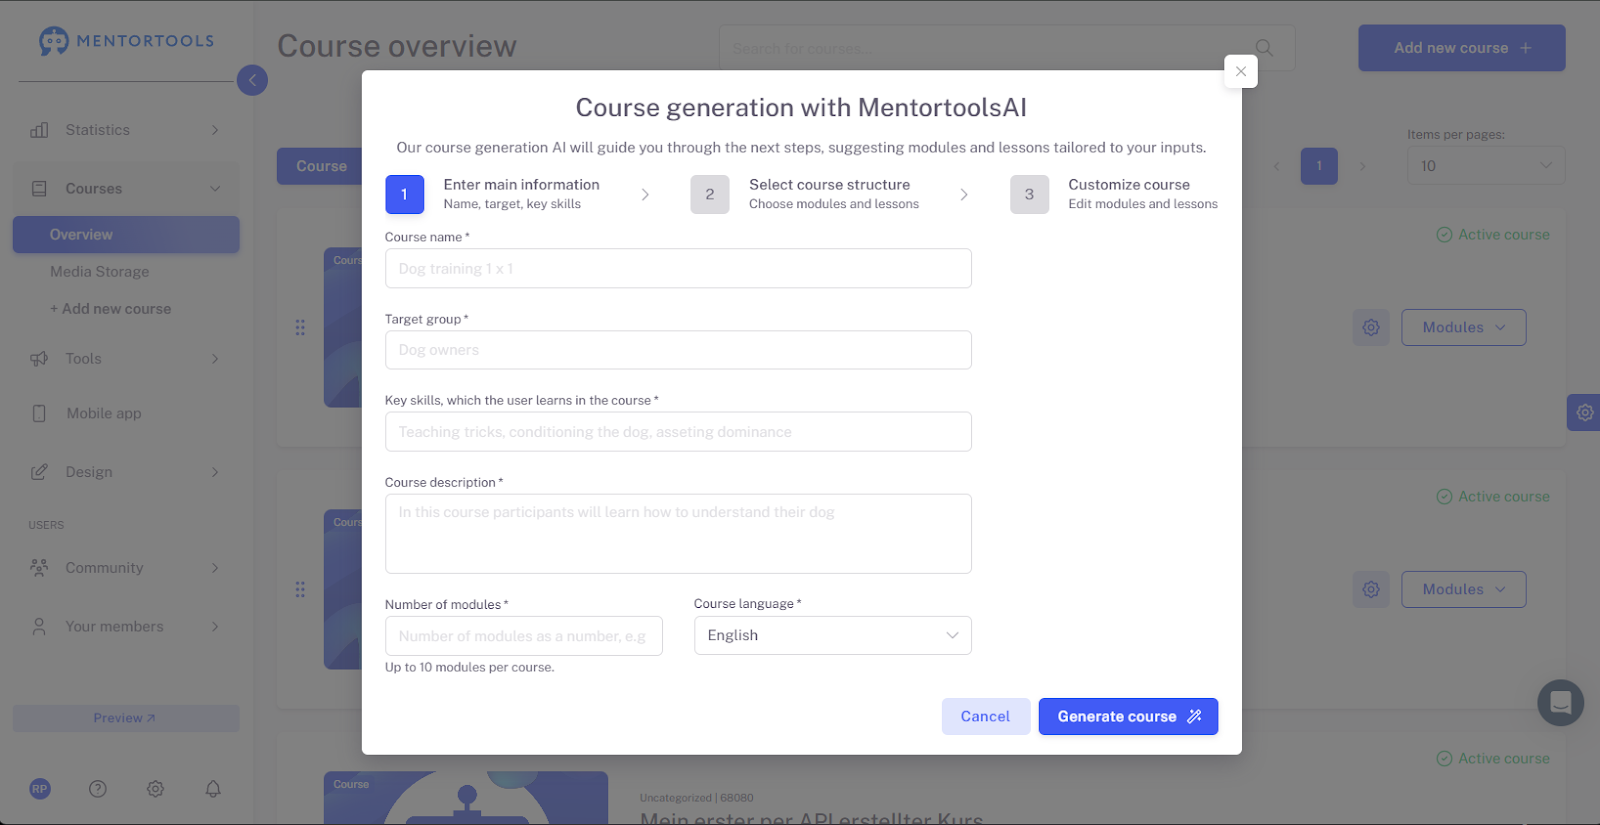This screenshot has width=1600, height=825.
Task: Focus the Course description textarea
Action: (678, 534)
